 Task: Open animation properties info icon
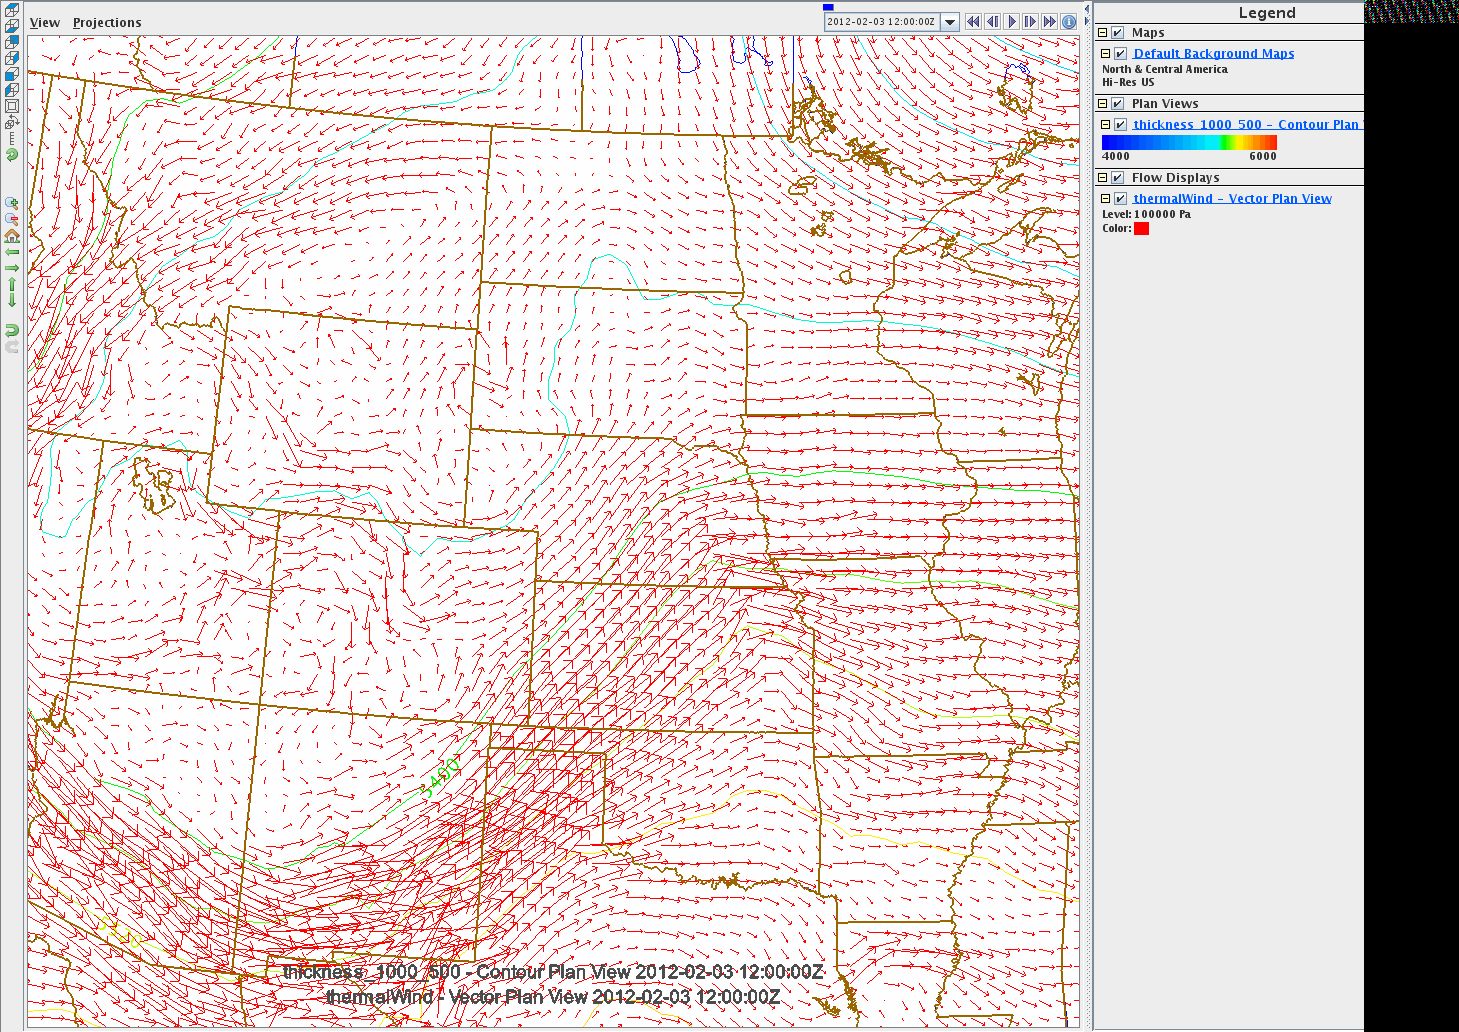1069,21
